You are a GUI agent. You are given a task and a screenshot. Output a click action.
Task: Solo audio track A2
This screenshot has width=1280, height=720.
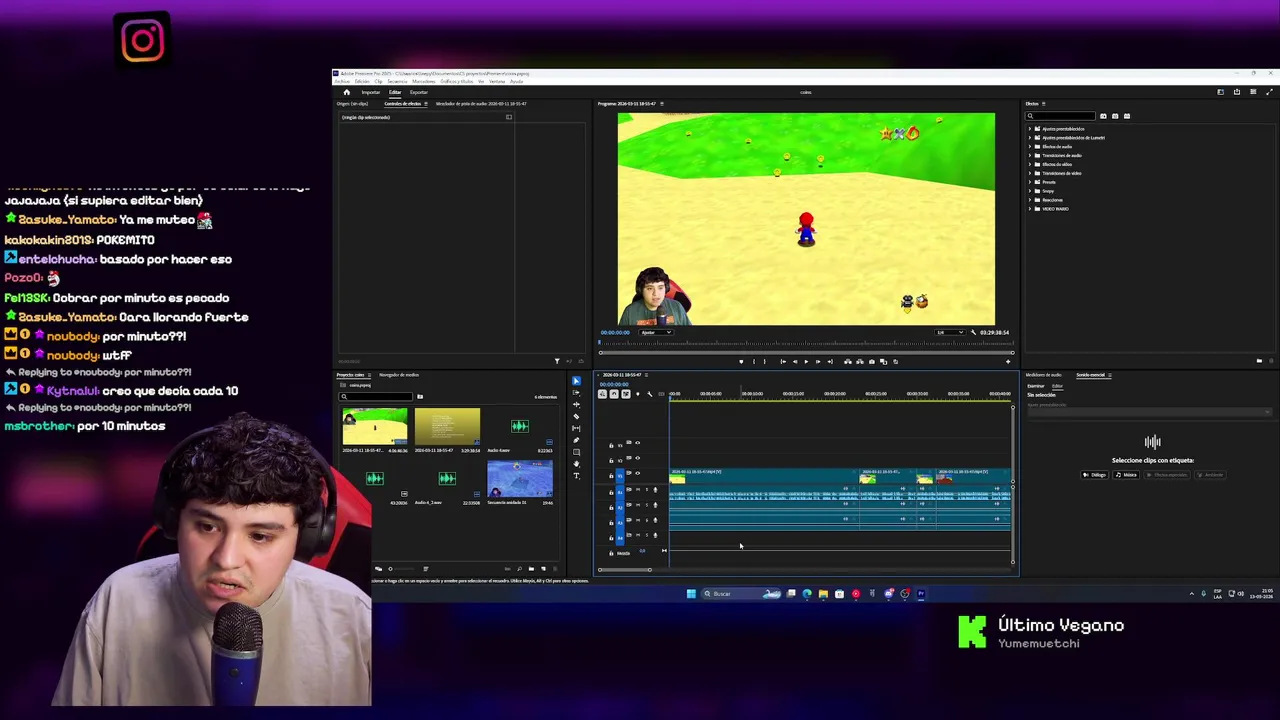(647, 505)
